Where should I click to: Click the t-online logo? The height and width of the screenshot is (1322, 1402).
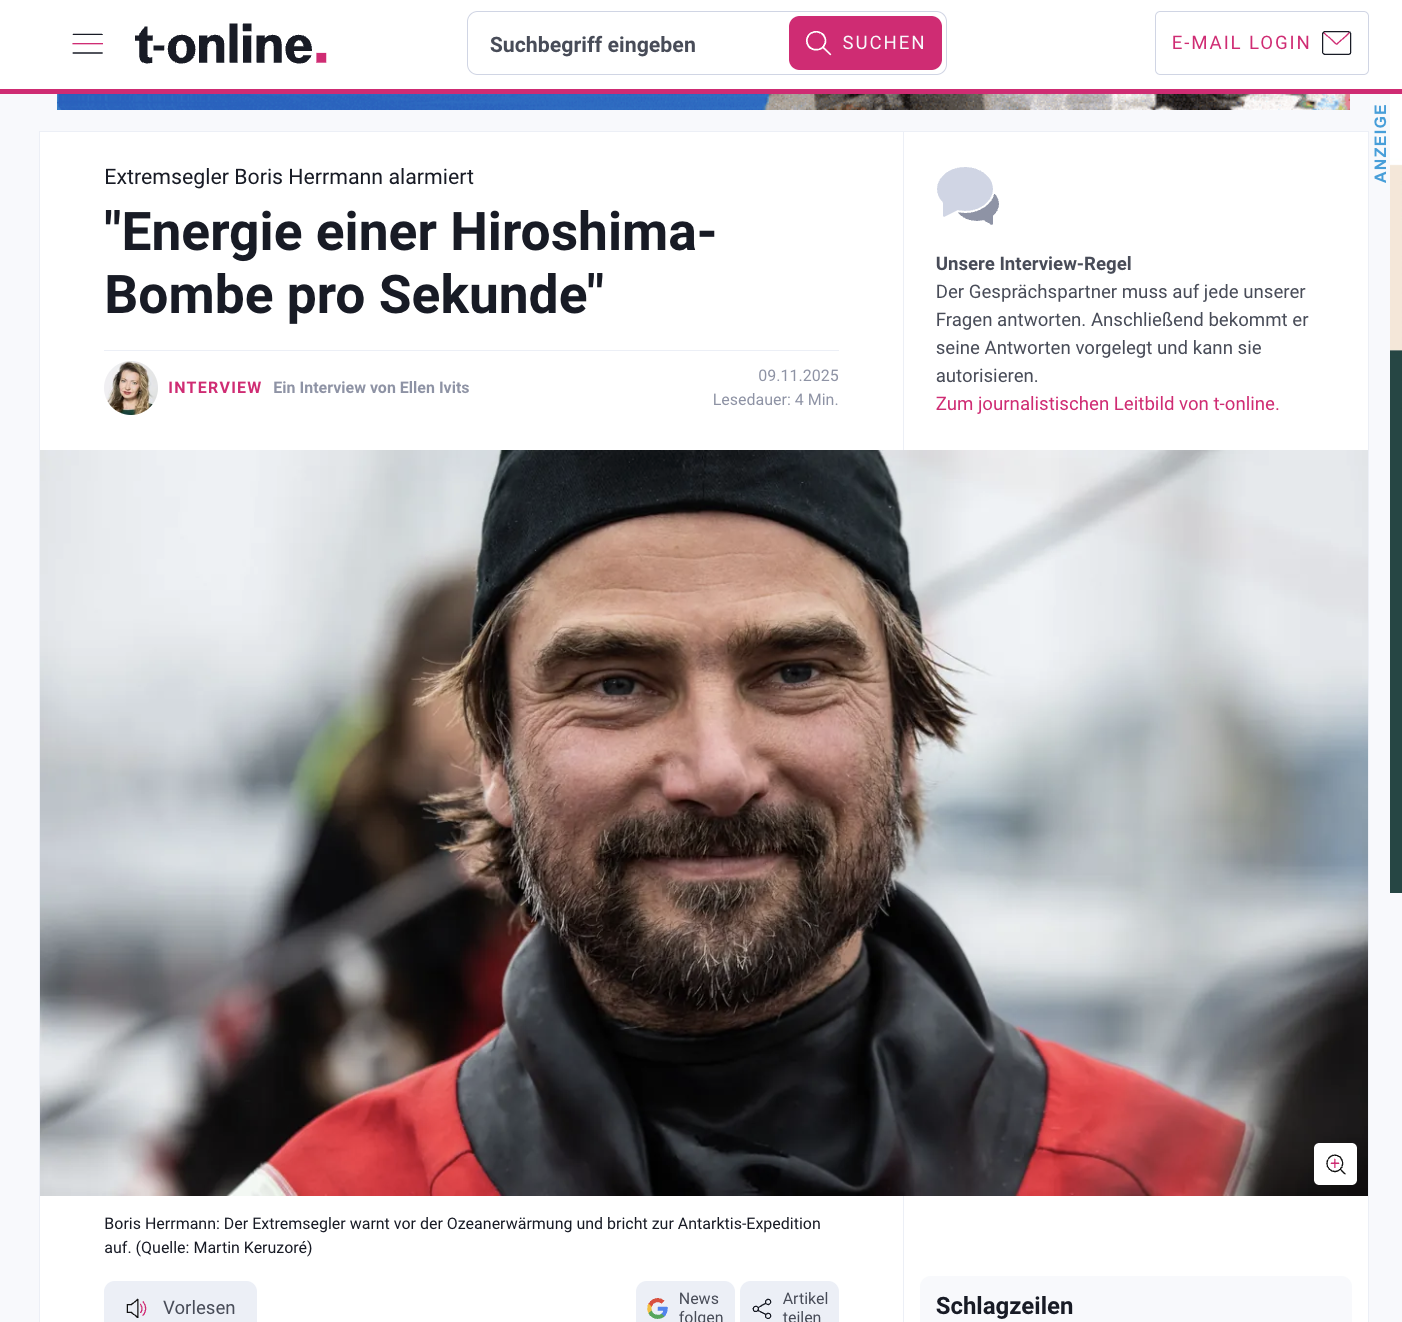[231, 45]
